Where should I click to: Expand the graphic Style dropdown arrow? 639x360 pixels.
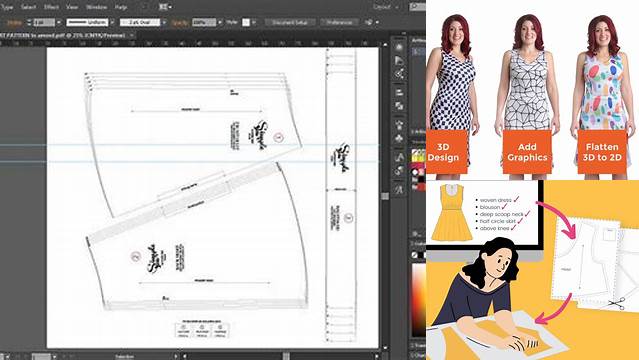click(254, 22)
